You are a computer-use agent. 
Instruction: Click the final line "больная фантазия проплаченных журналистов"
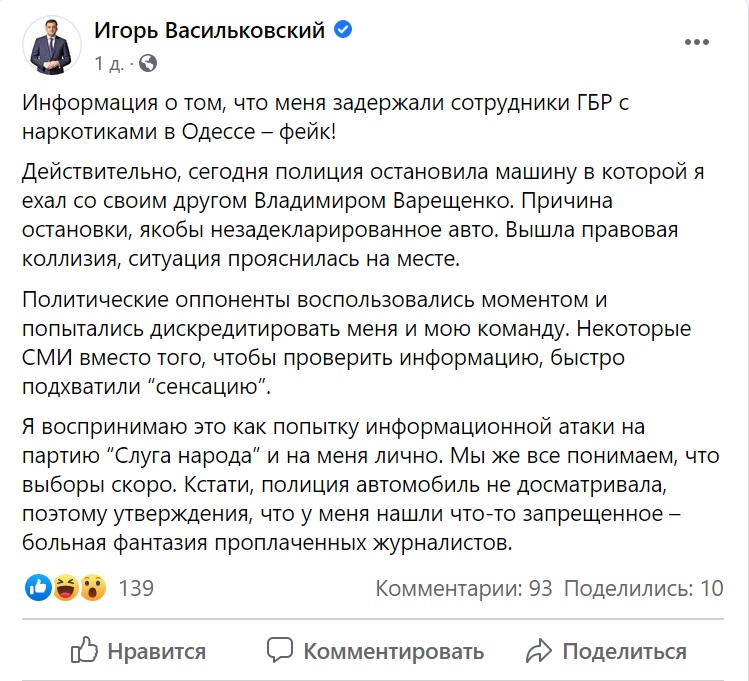point(266,544)
